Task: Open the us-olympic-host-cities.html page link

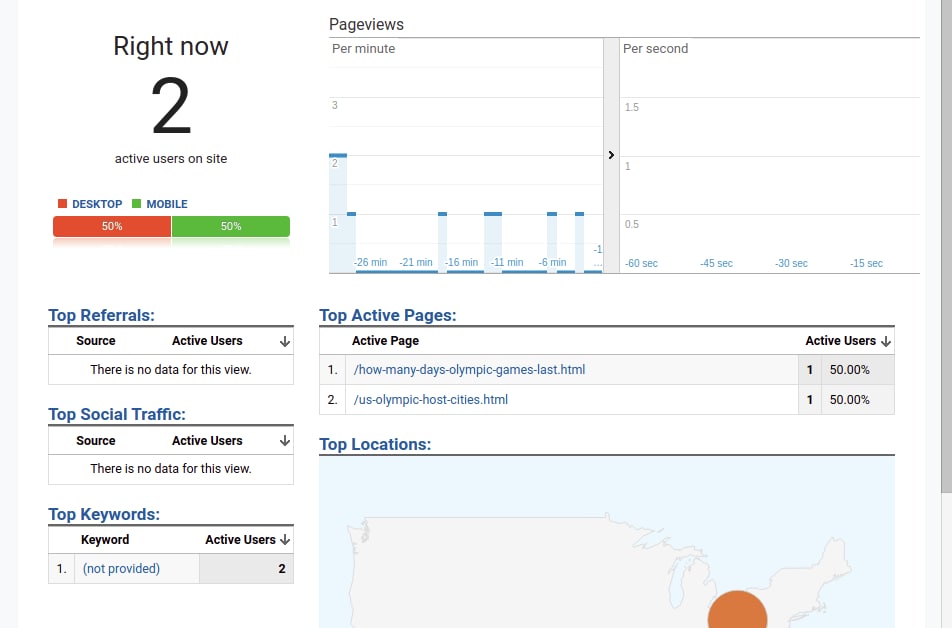Action: (430, 400)
